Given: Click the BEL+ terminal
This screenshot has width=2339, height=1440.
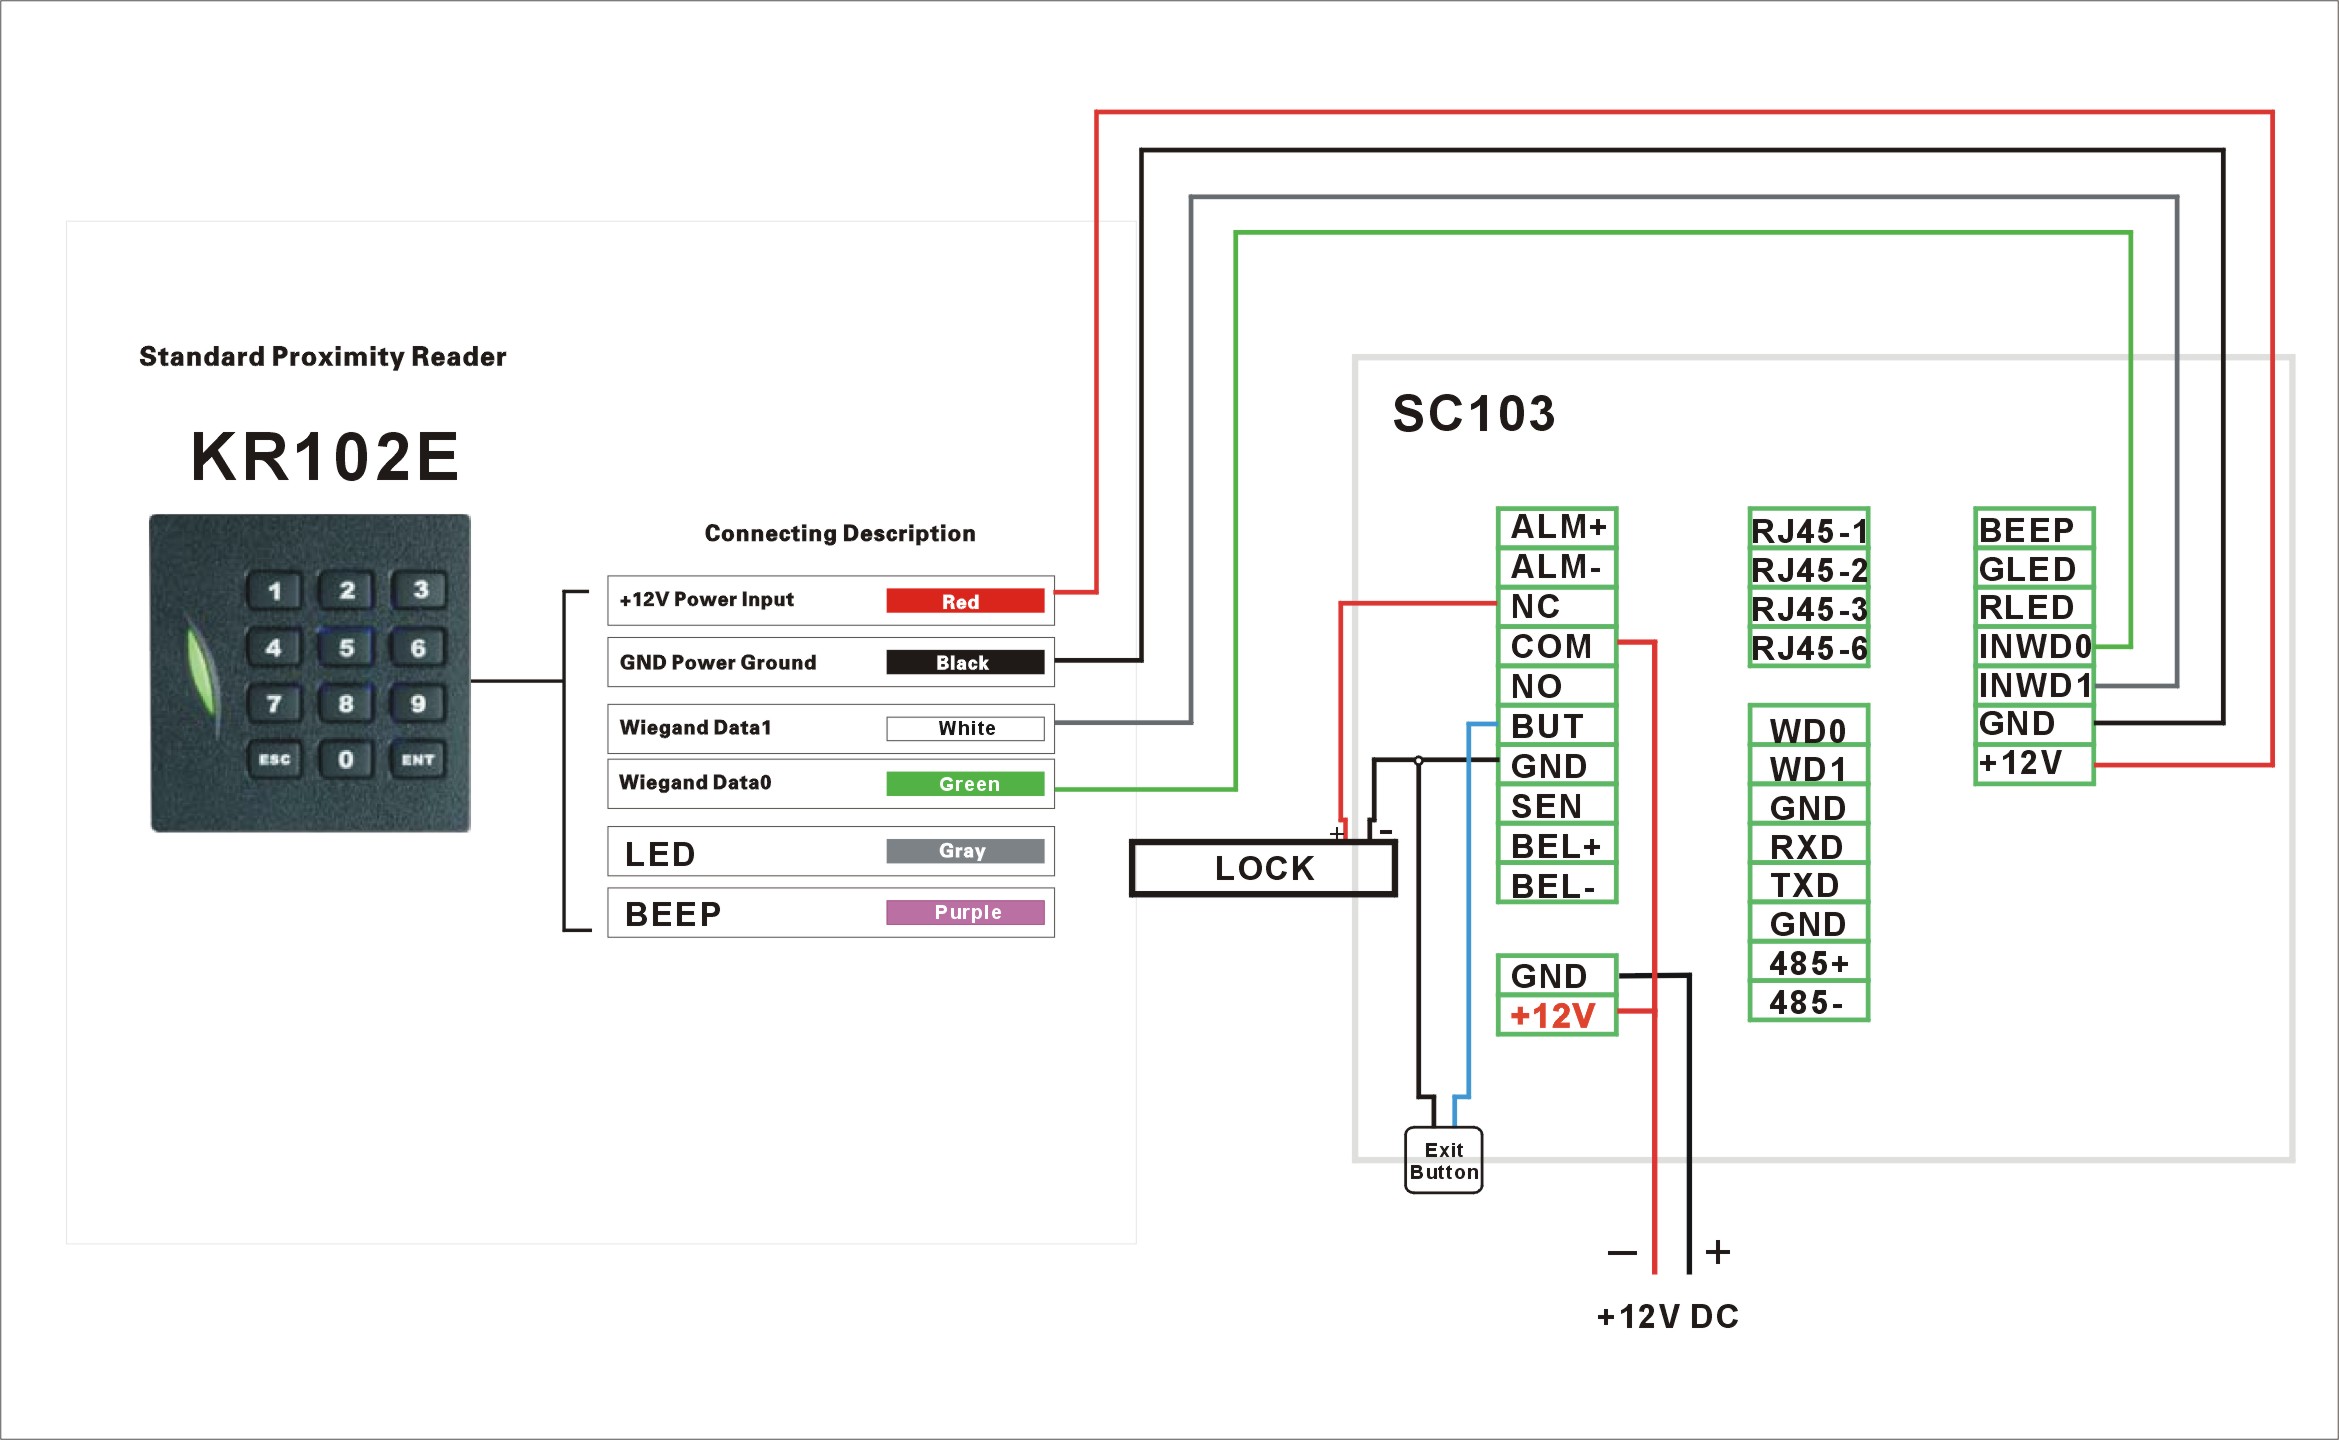Looking at the screenshot, I should click(1557, 846).
